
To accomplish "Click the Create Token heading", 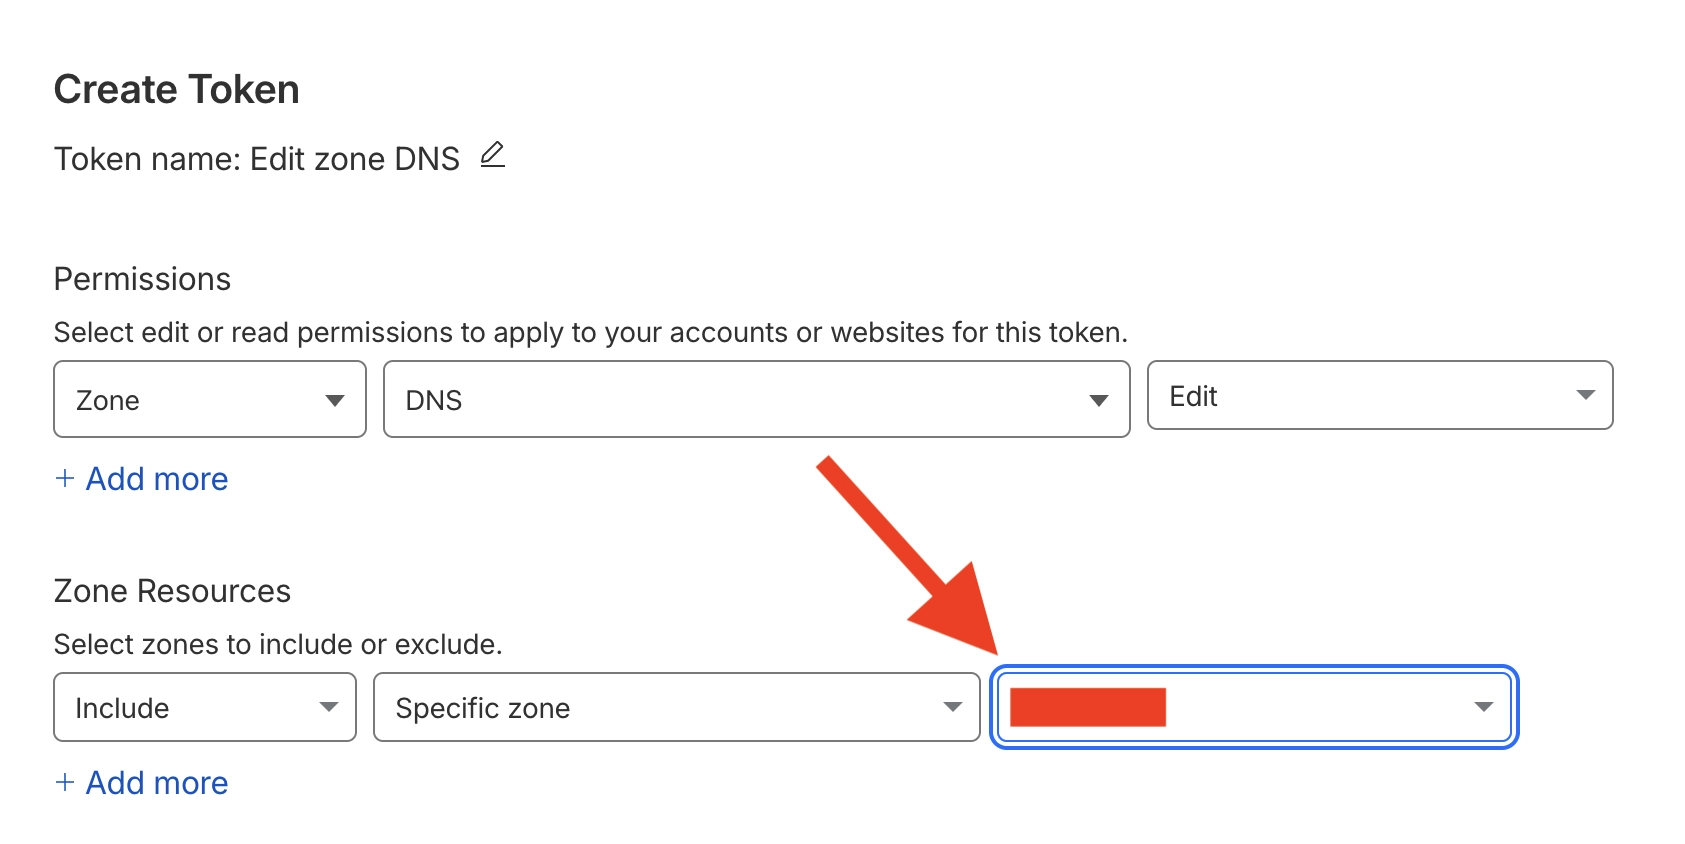I will [x=177, y=90].
